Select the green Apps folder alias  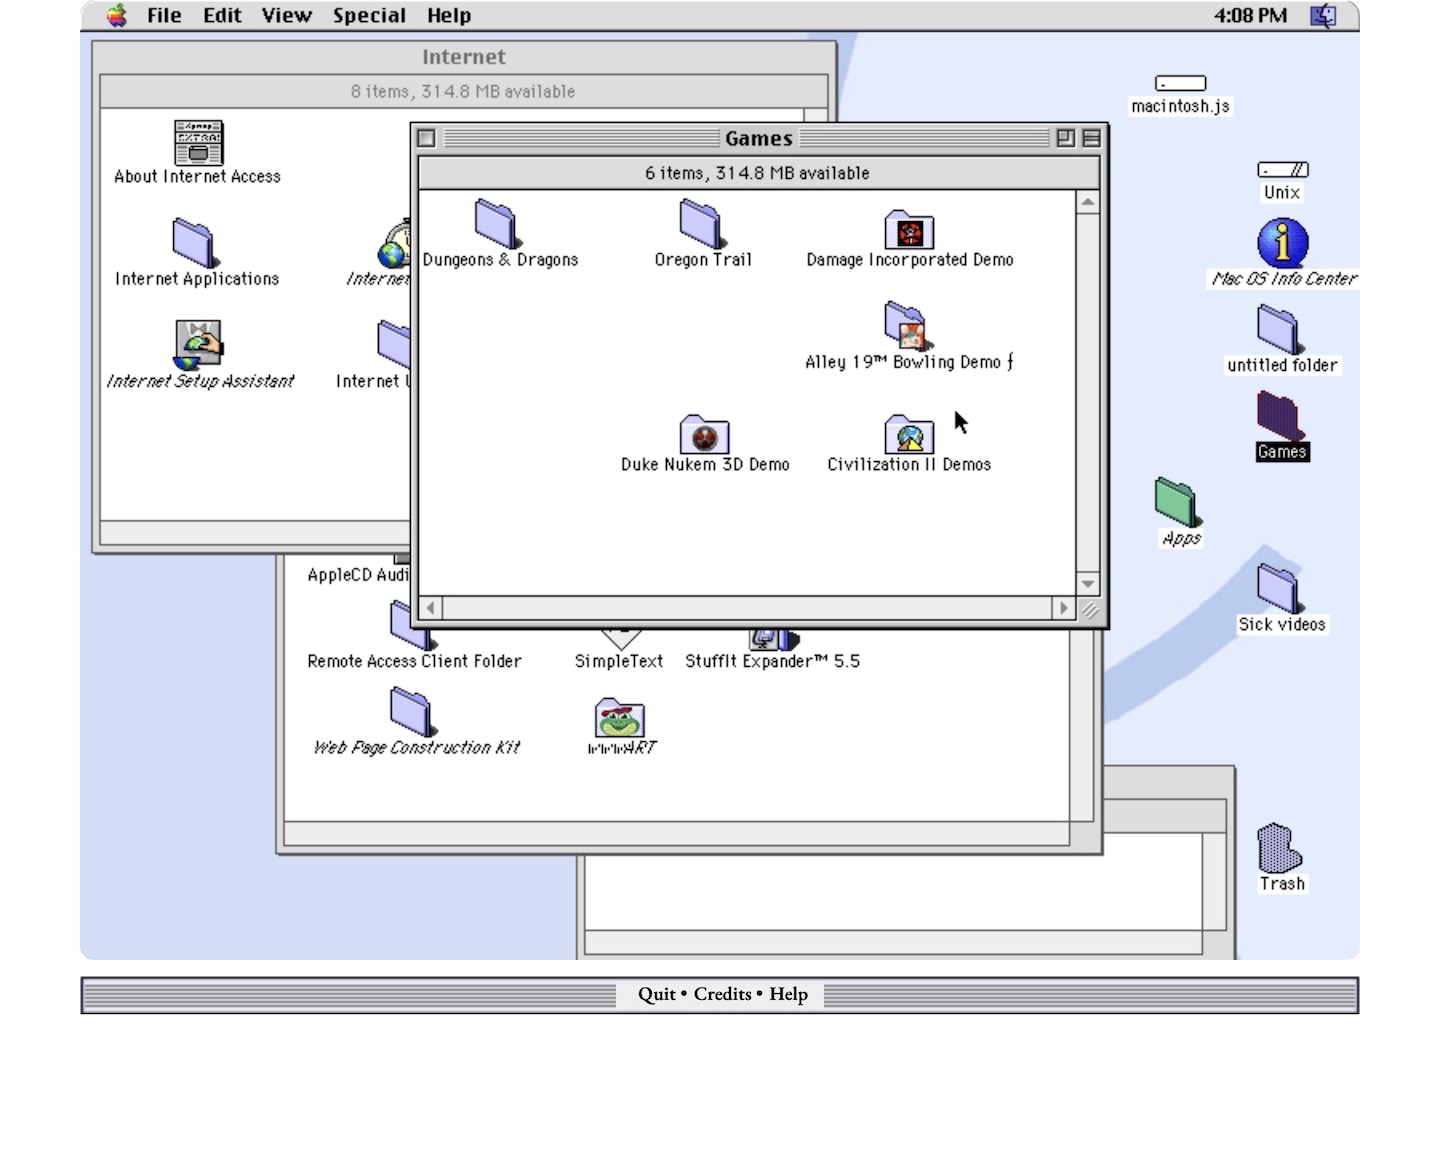tap(1178, 502)
